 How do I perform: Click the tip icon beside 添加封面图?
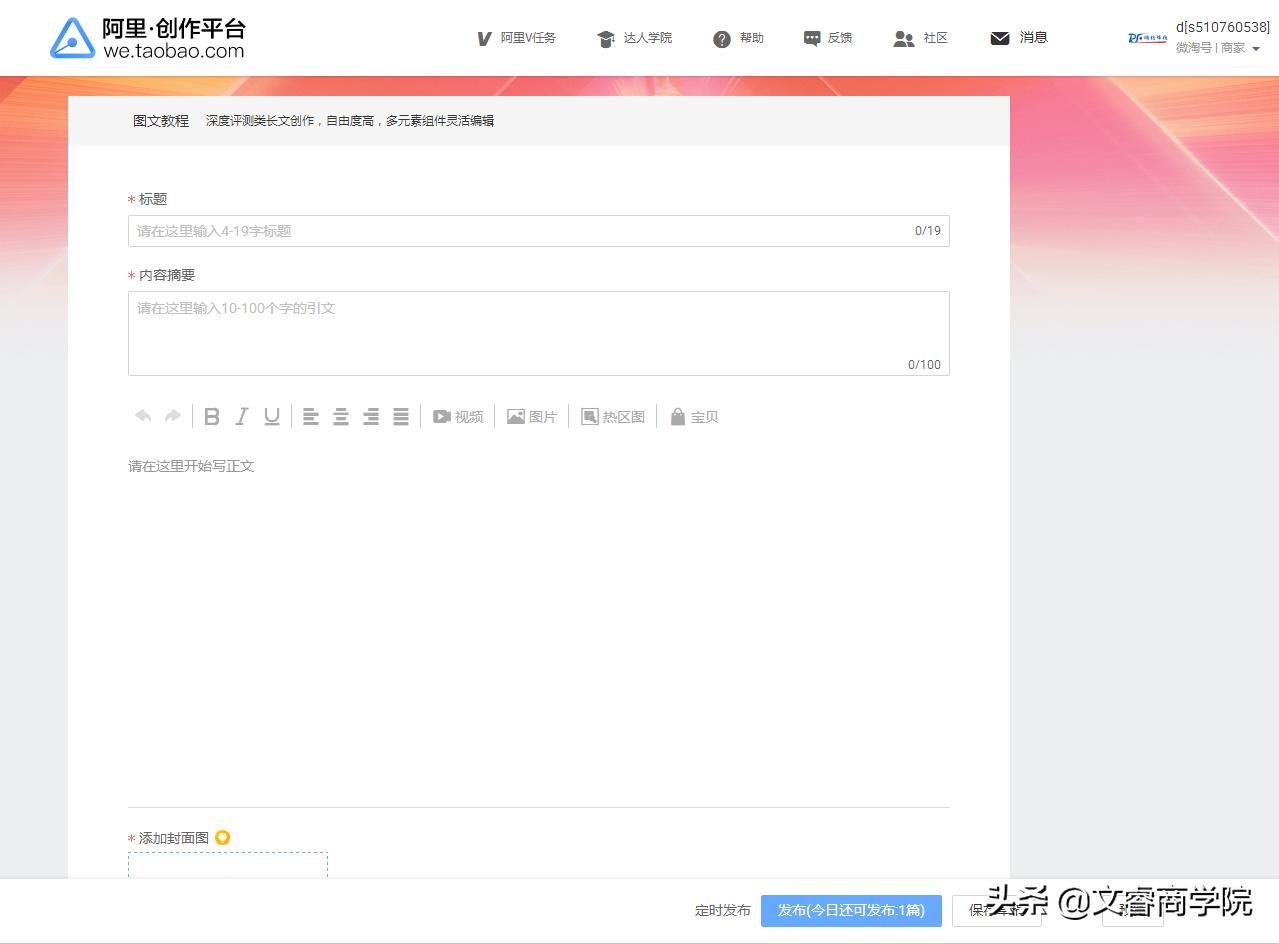tap(222, 837)
